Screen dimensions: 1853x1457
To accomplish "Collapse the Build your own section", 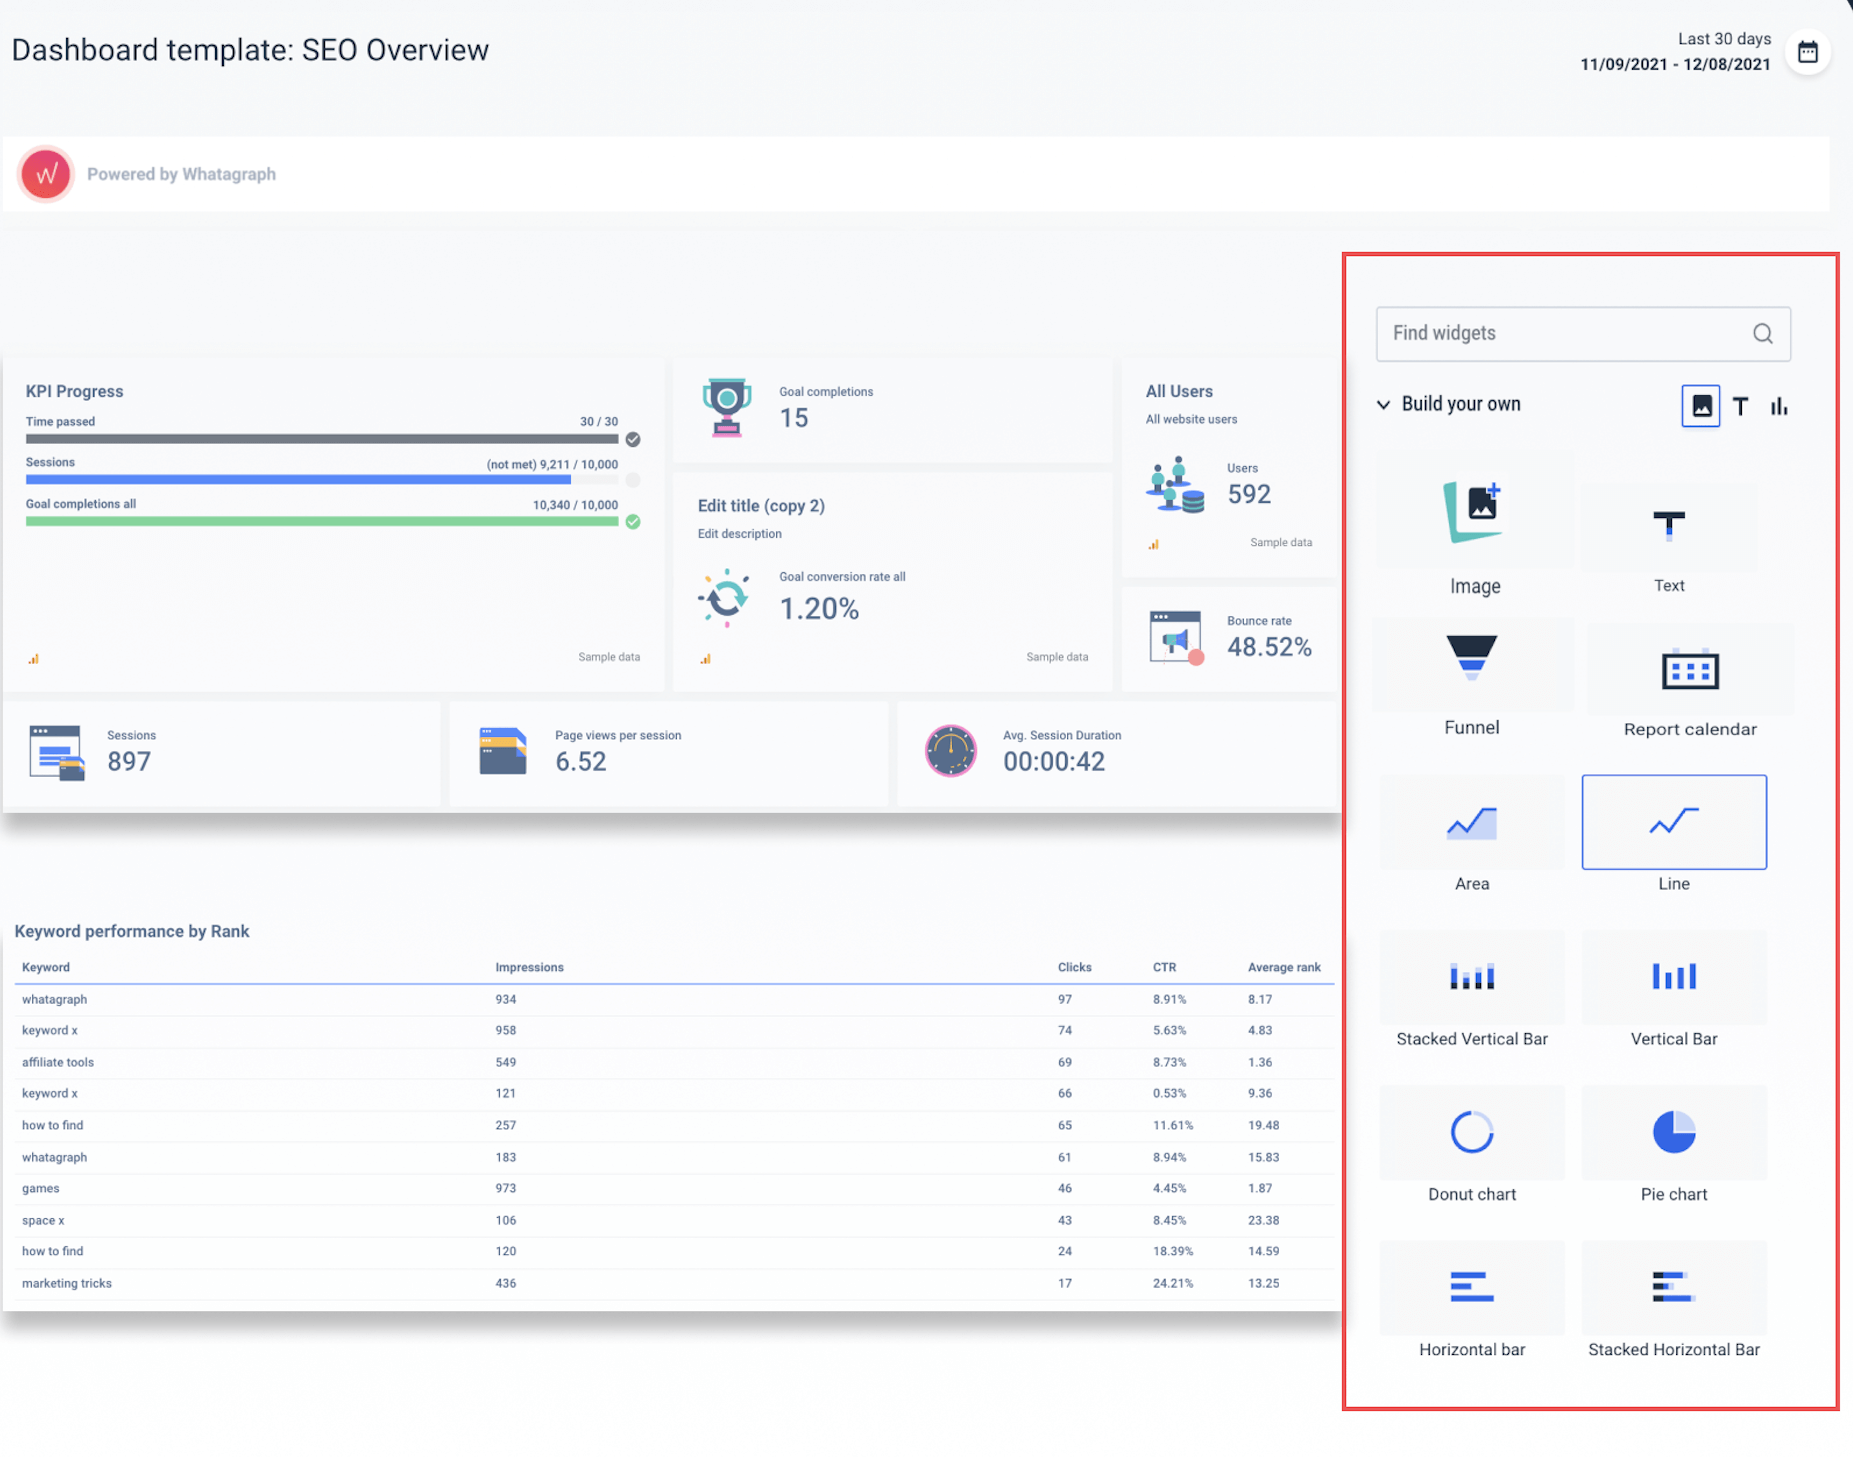I will pos(1383,404).
